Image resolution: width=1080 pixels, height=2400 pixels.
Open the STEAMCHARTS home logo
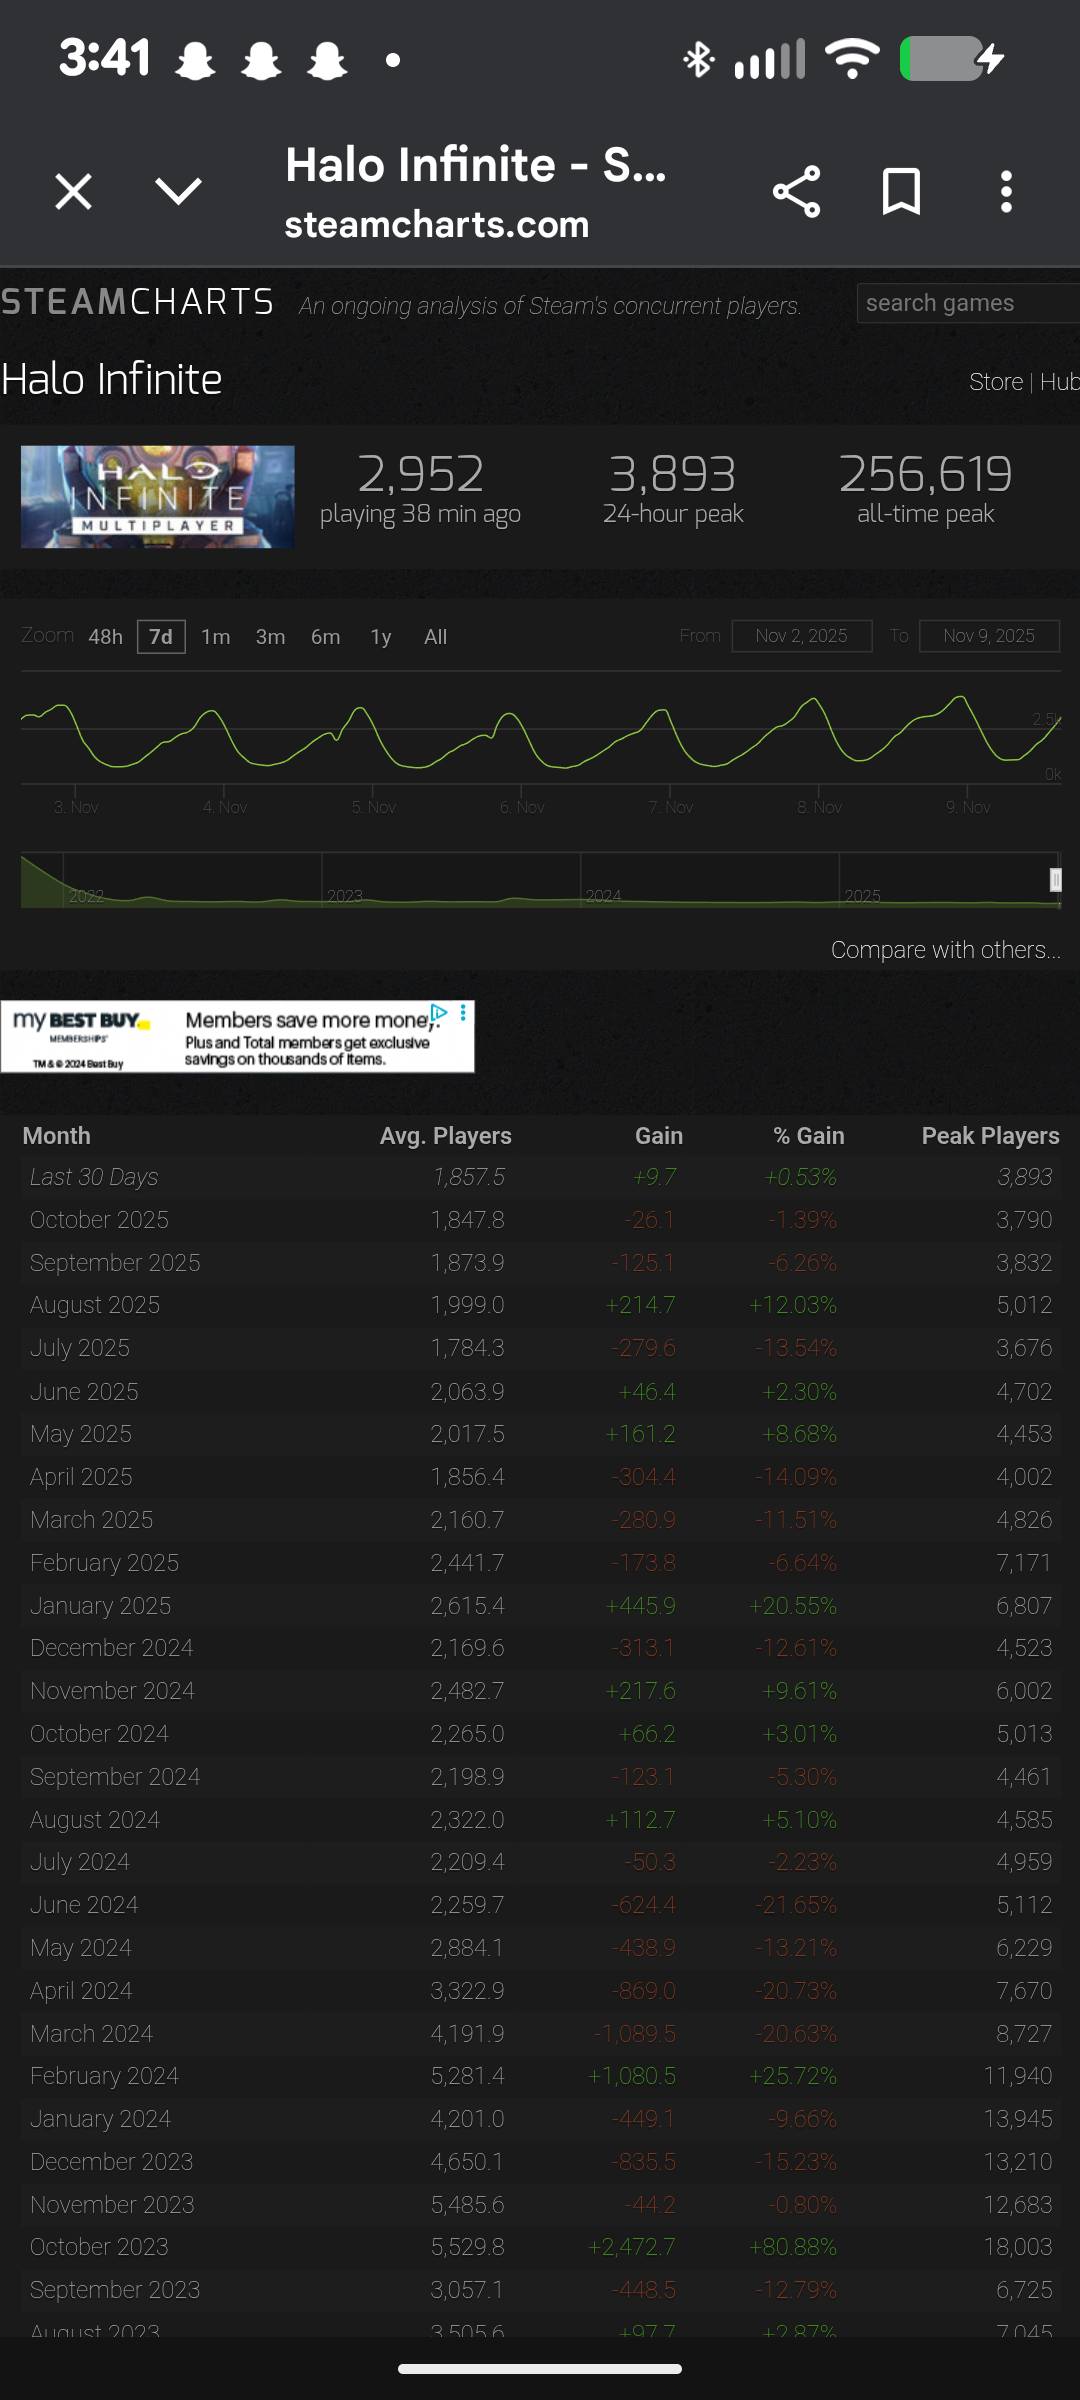pos(137,302)
